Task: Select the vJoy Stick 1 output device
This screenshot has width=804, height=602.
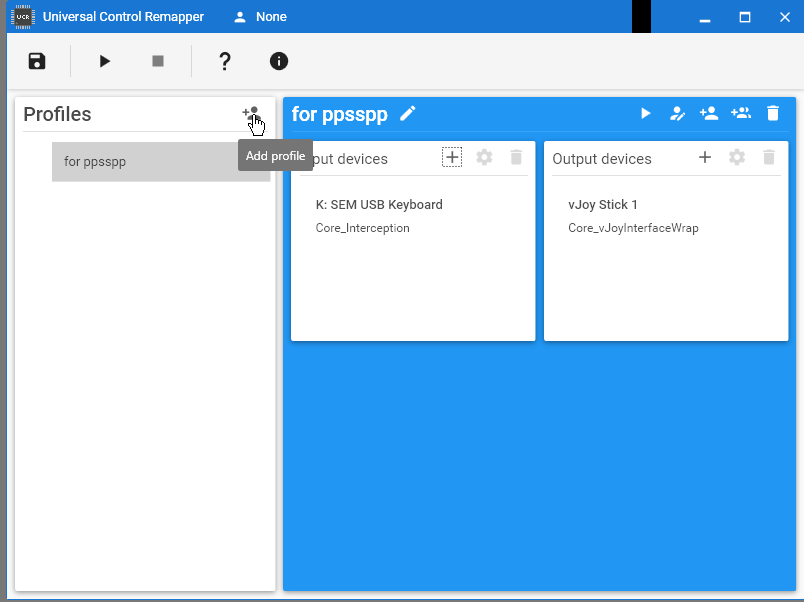Action: pos(603,205)
